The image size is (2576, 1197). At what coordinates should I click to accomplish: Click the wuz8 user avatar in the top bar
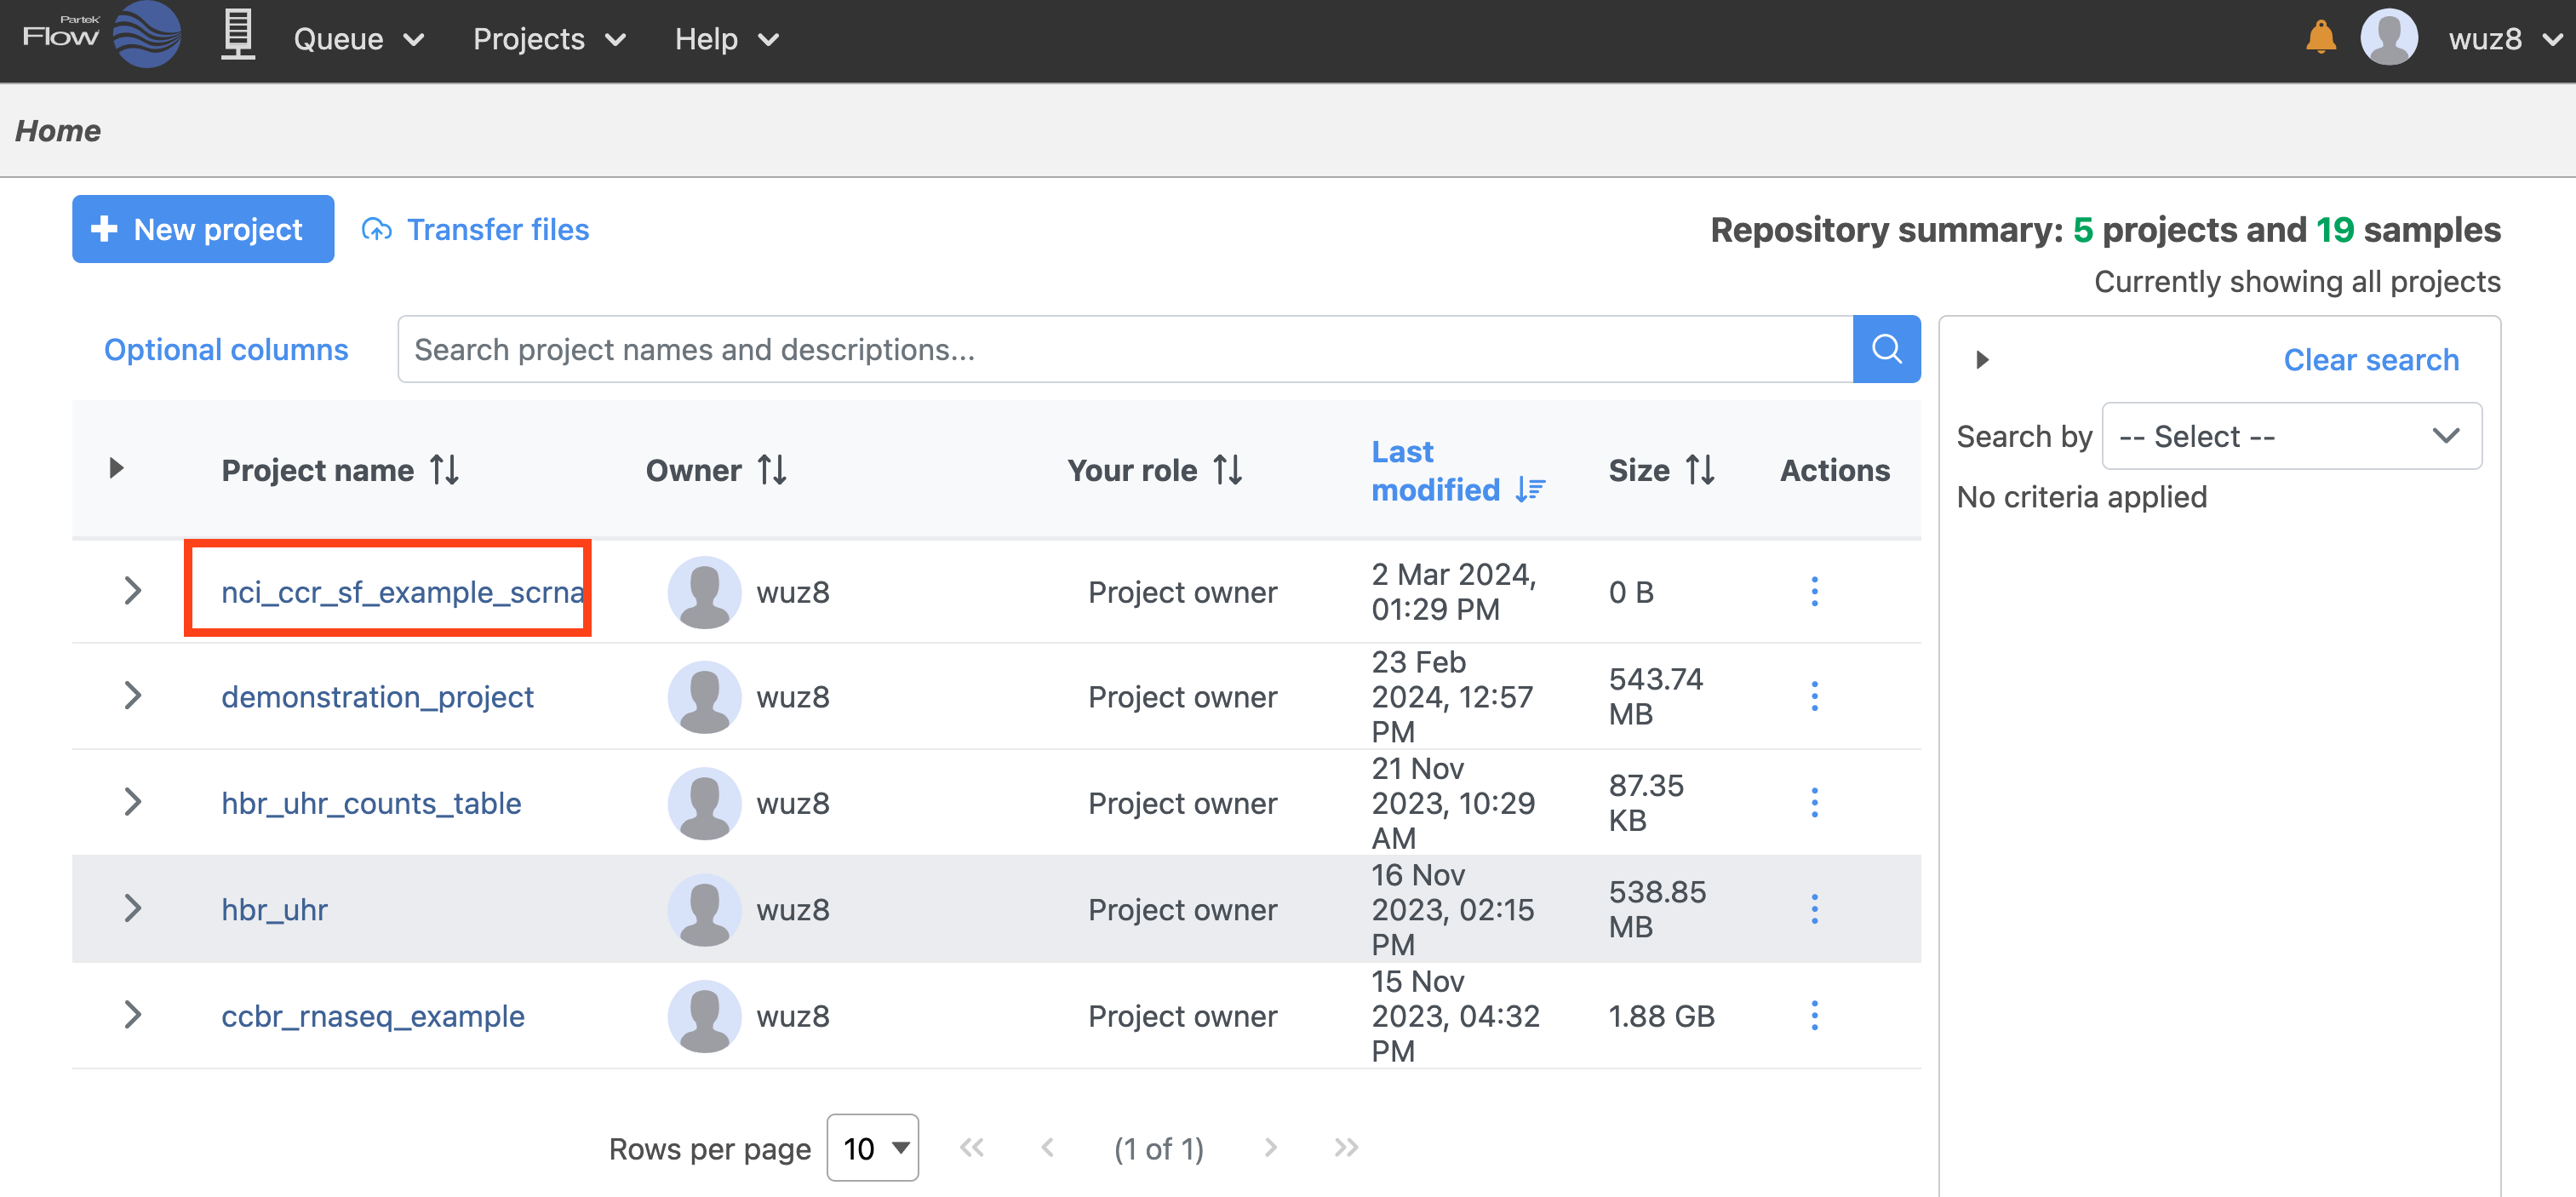2388,38
